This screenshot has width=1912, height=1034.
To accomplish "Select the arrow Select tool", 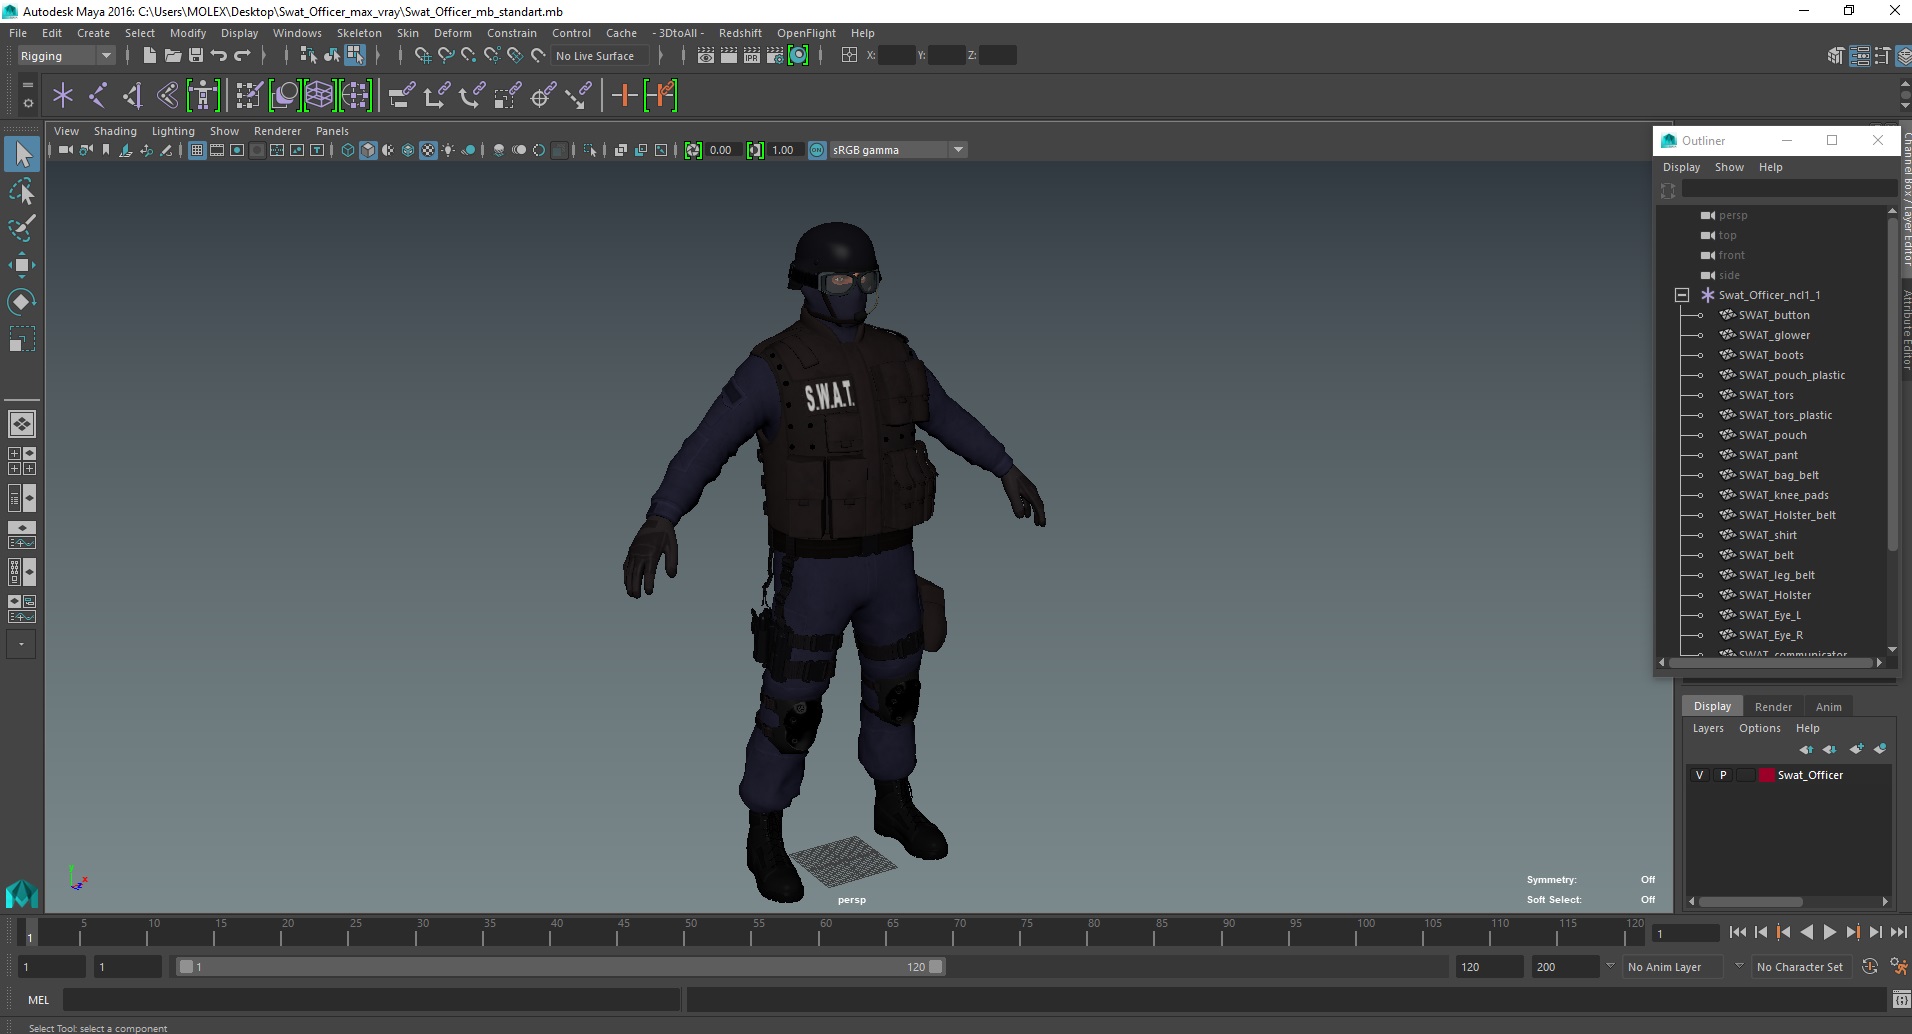I will pyautogui.click(x=22, y=155).
